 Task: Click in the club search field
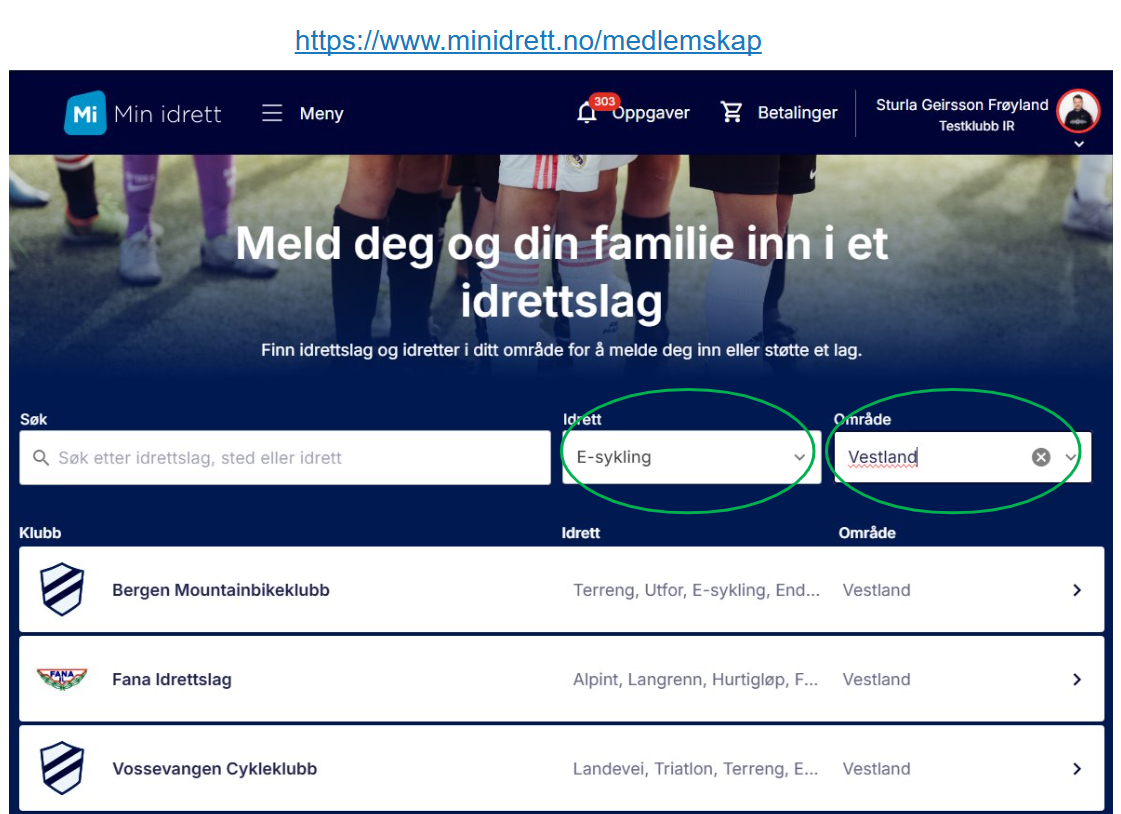coord(285,458)
